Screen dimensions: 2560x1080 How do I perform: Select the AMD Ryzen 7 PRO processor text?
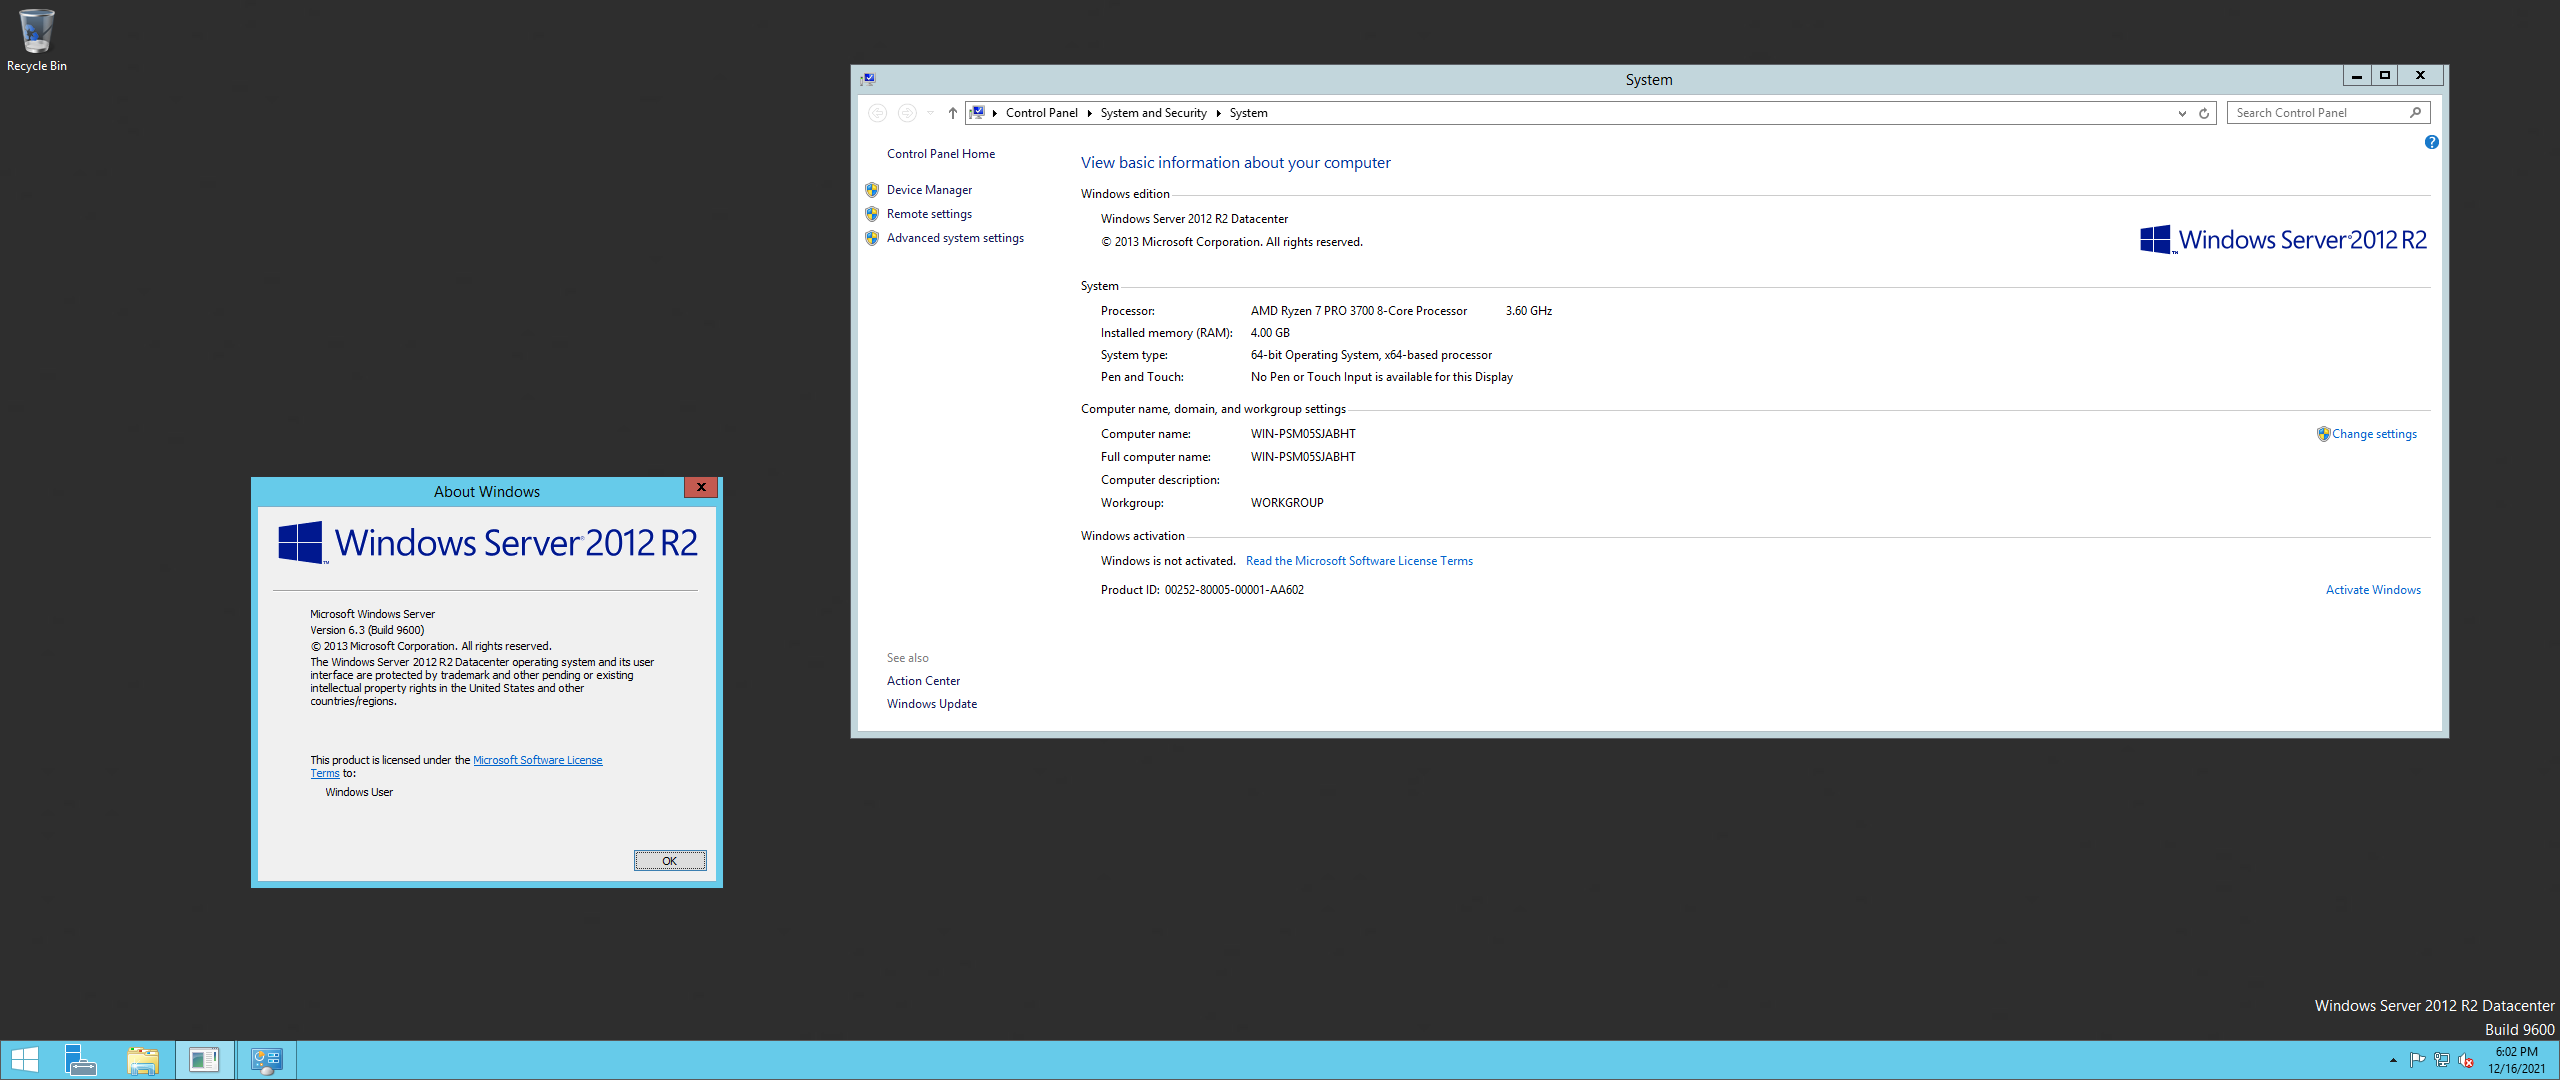(x=1359, y=311)
